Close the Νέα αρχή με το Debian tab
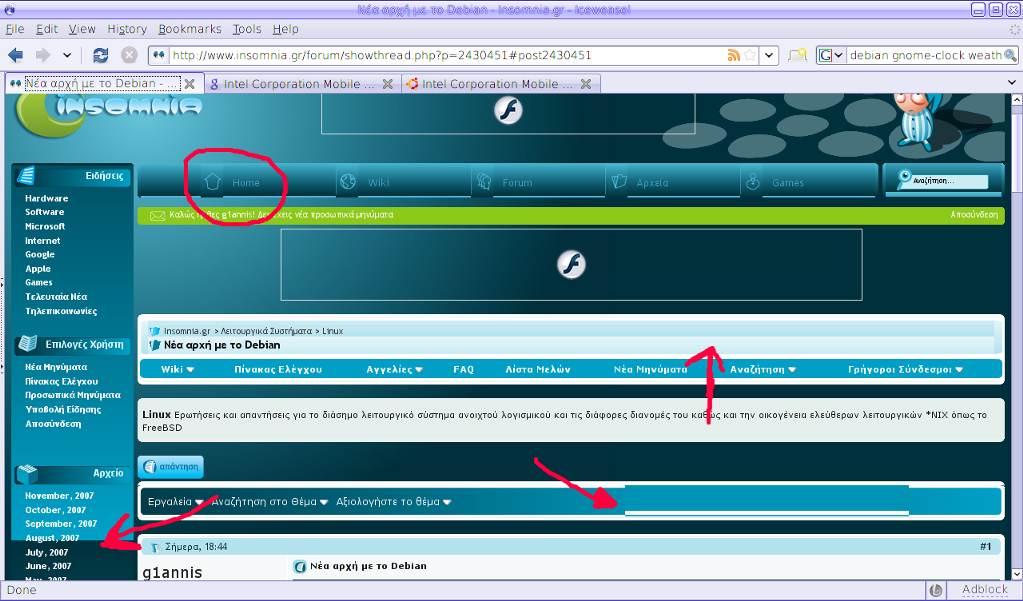The width and height of the screenshot is (1023, 601). click(190, 84)
